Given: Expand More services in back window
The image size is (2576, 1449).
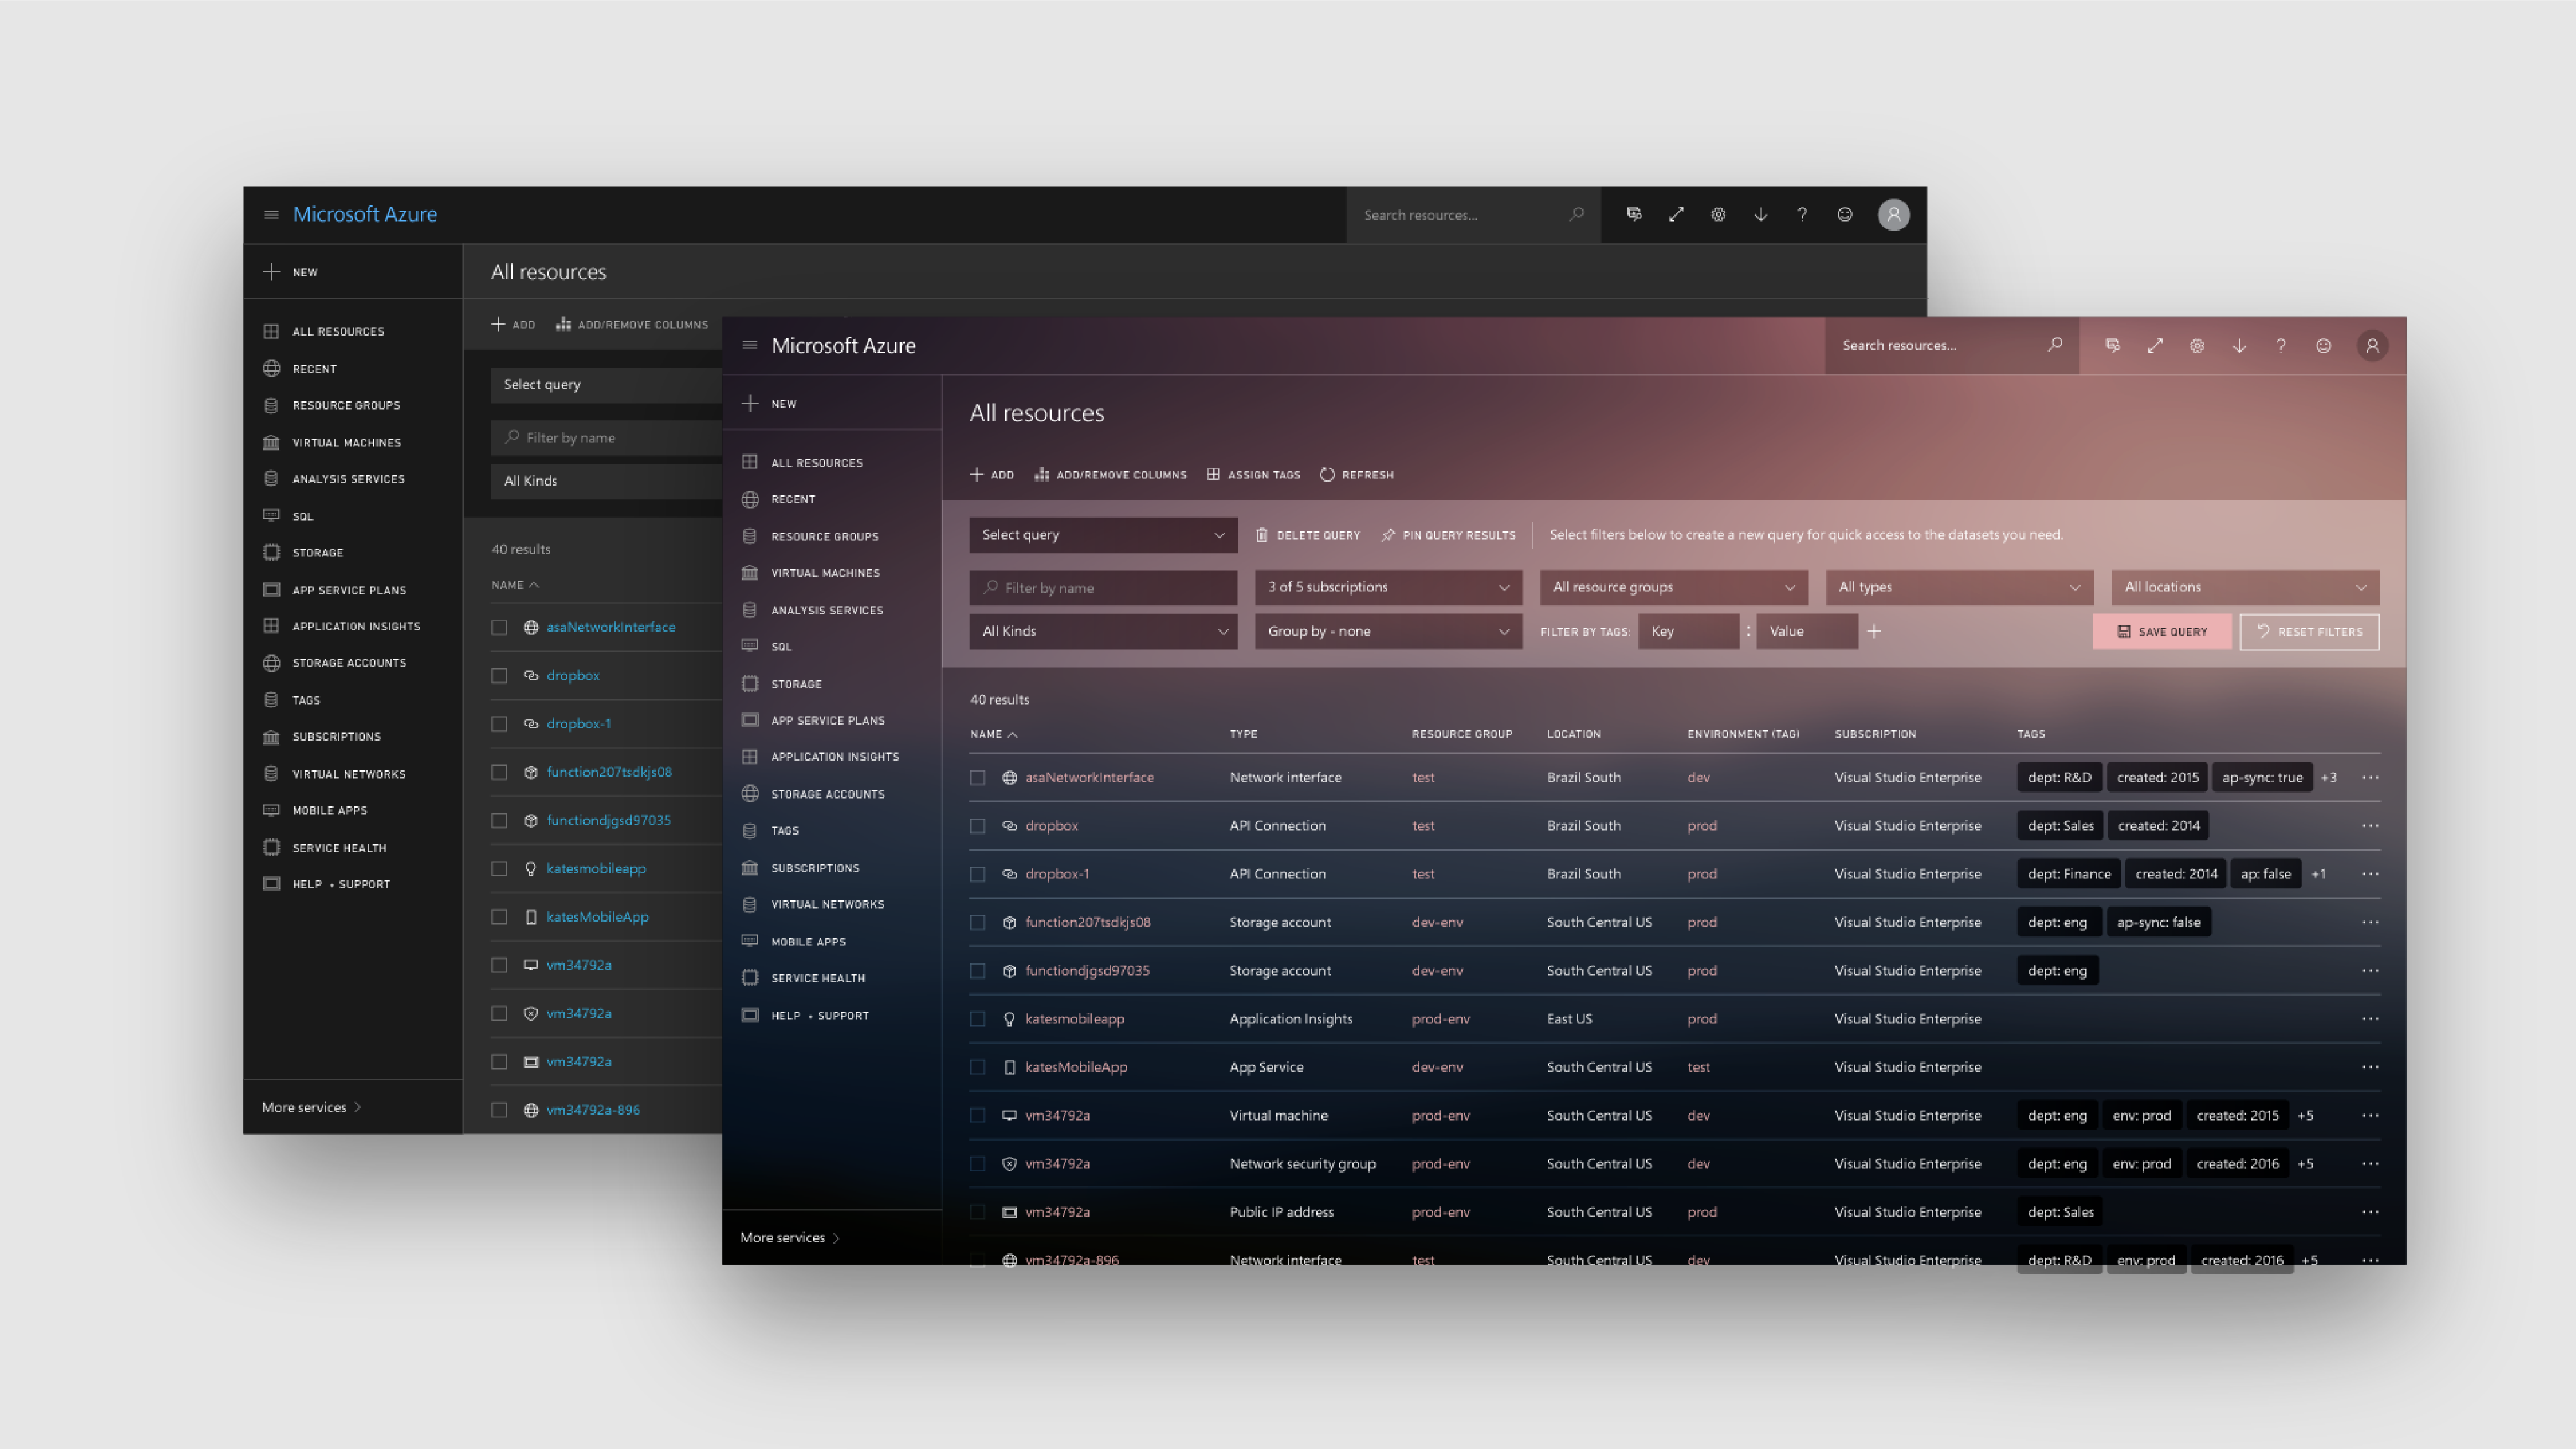Looking at the screenshot, I should coord(311,1107).
